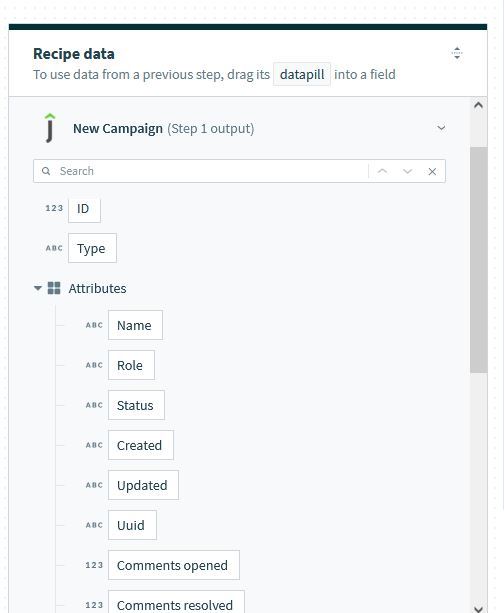Select the Name datapill under Attributes
The image size is (504, 613).
135,325
